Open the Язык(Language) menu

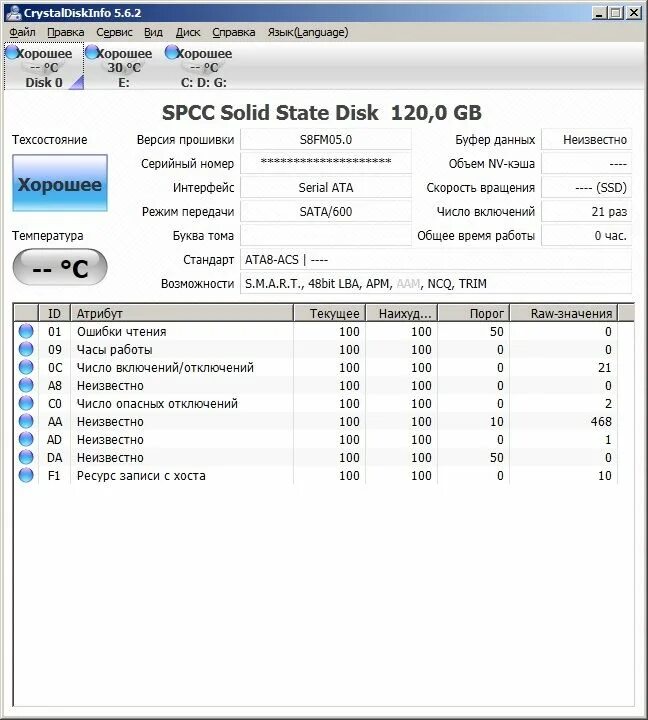click(x=308, y=32)
